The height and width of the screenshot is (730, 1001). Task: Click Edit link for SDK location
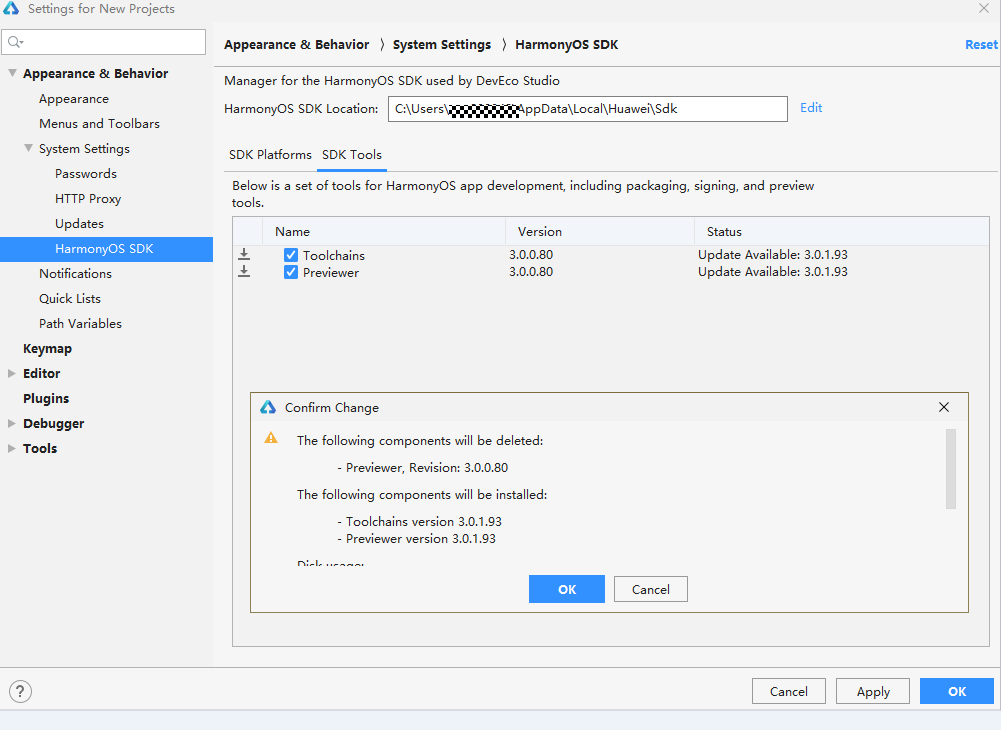coord(811,108)
